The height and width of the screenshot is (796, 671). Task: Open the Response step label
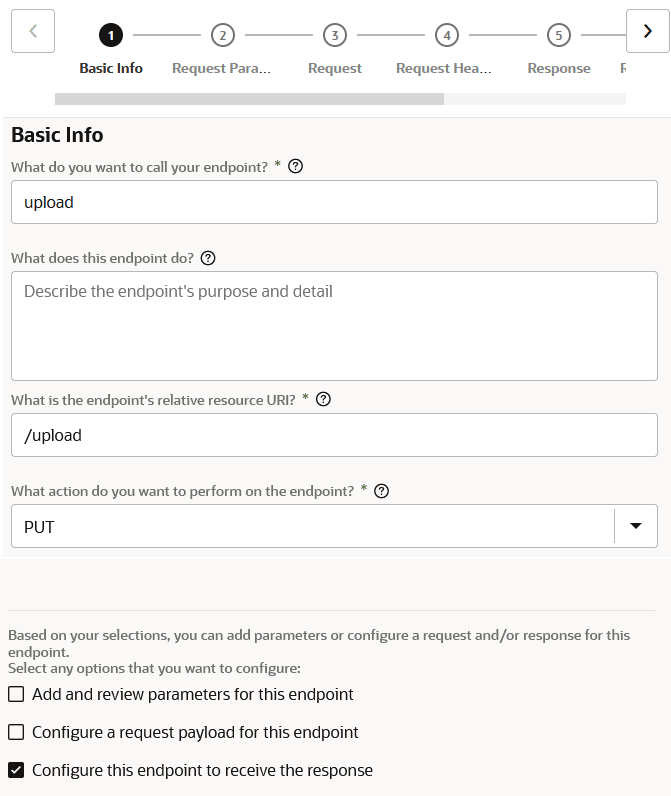[559, 69]
